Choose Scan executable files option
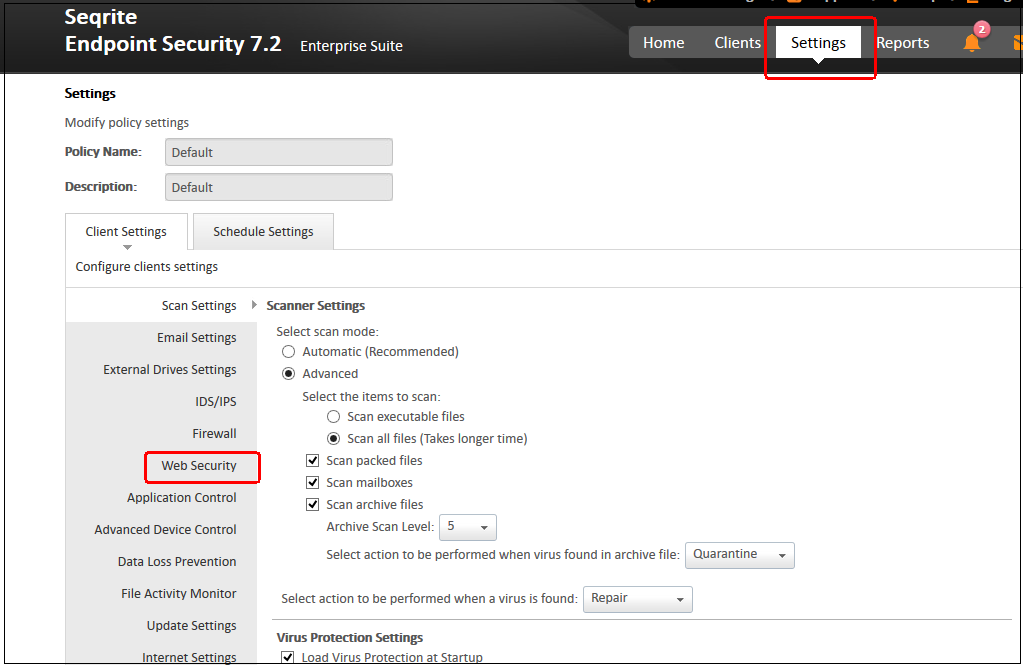Viewport: 1023px width, 665px height. coord(333,416)
